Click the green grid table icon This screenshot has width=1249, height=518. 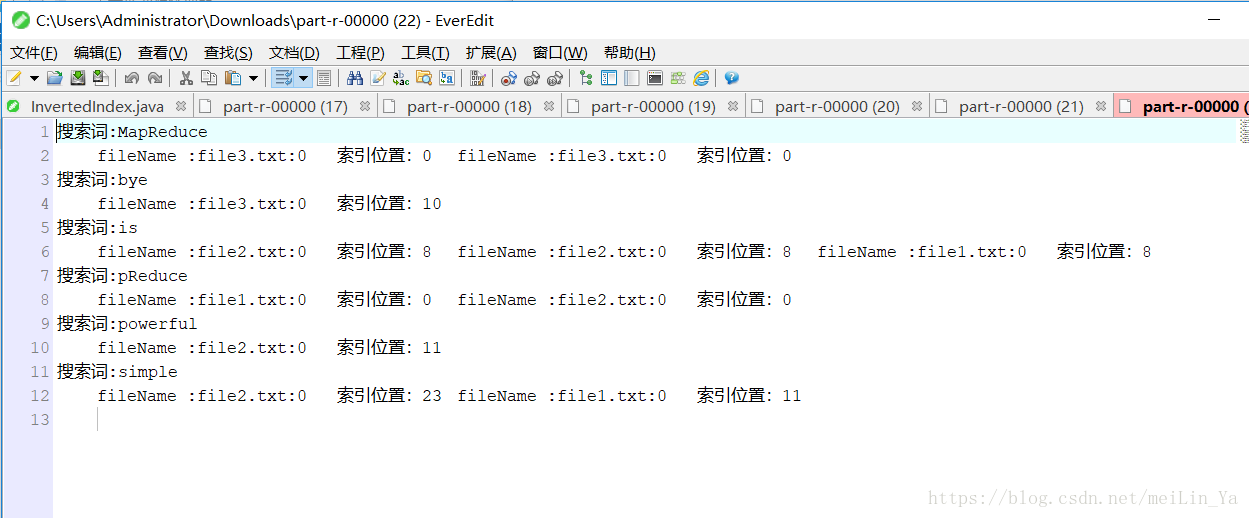[x=678, y=78]
